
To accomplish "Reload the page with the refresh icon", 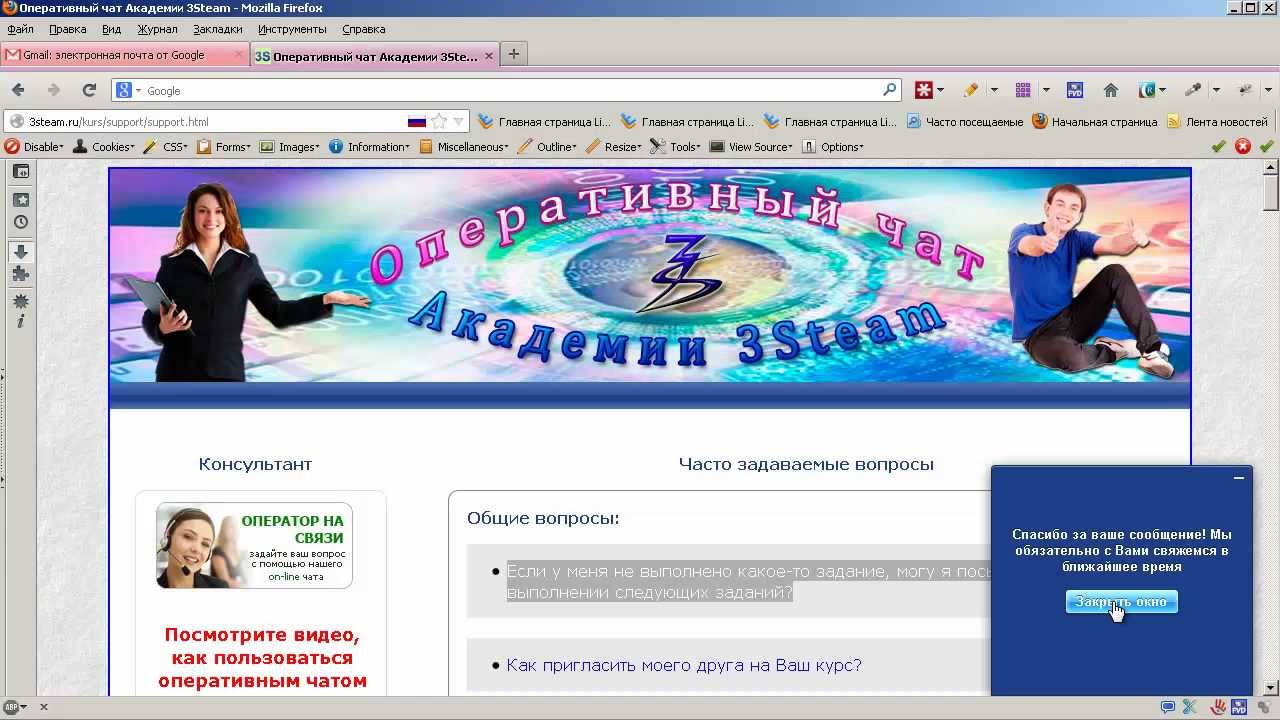I will pos(89,90).
